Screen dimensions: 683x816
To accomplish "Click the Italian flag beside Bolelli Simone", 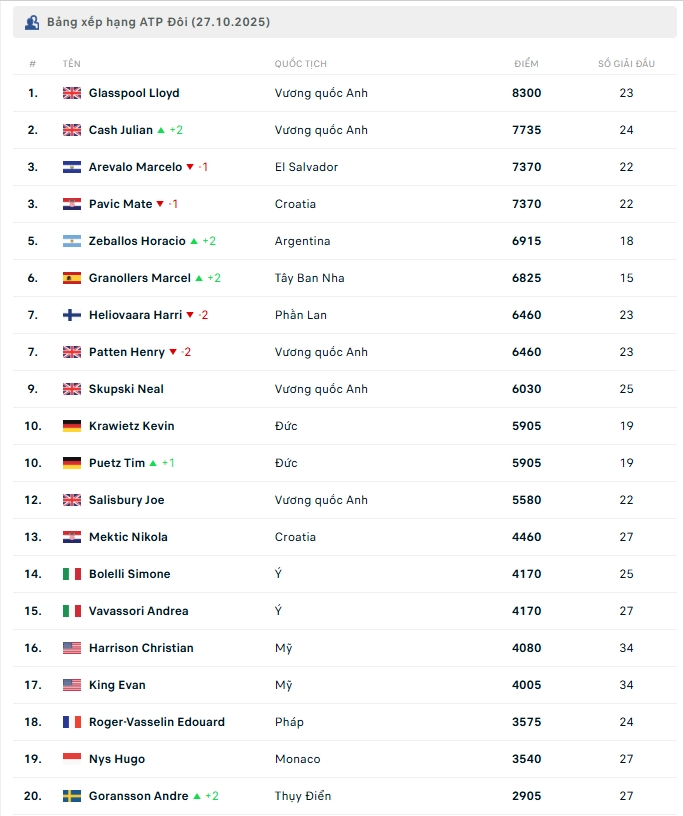I will point(72,574).
